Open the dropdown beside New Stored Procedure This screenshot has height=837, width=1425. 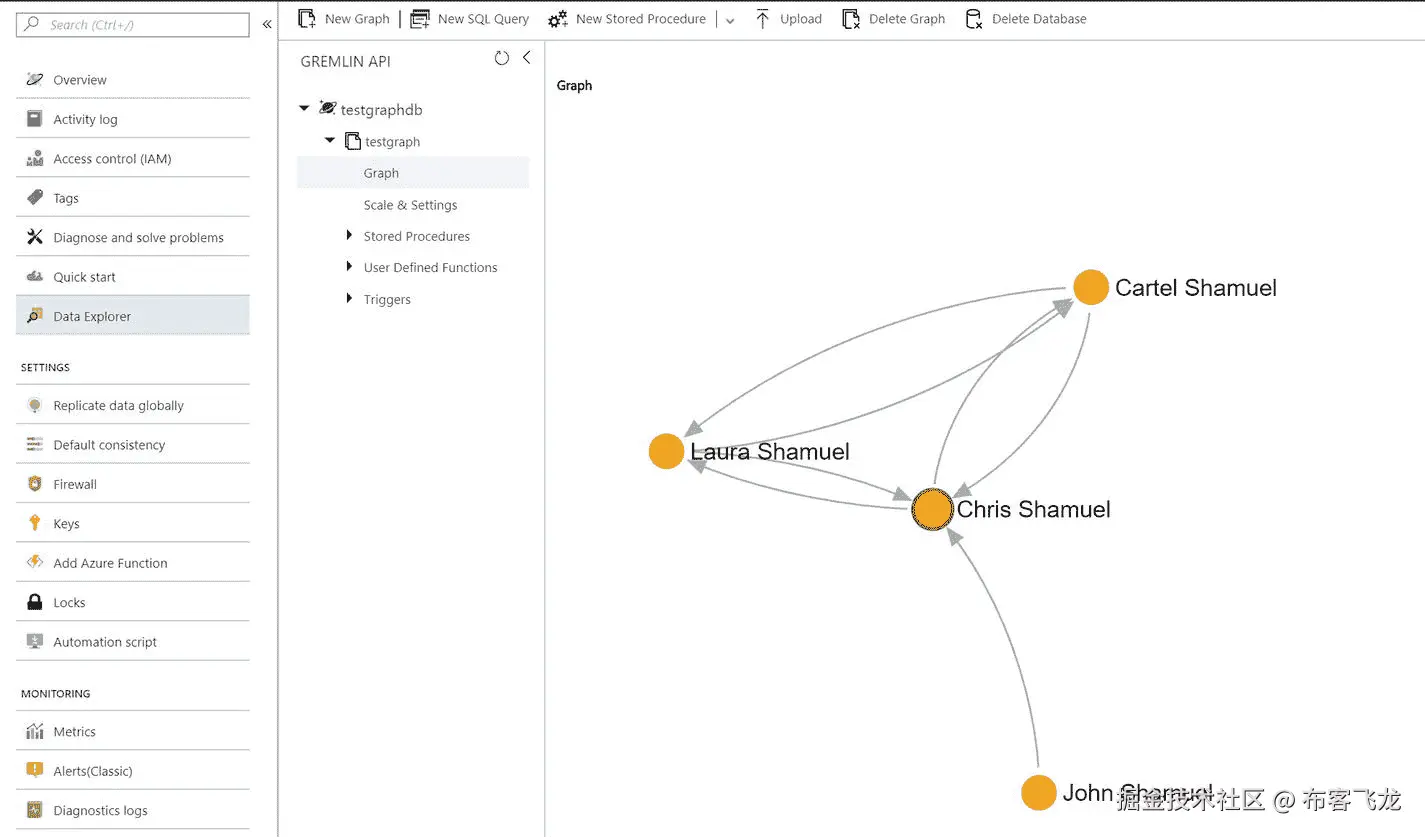(x=730, y=20)
